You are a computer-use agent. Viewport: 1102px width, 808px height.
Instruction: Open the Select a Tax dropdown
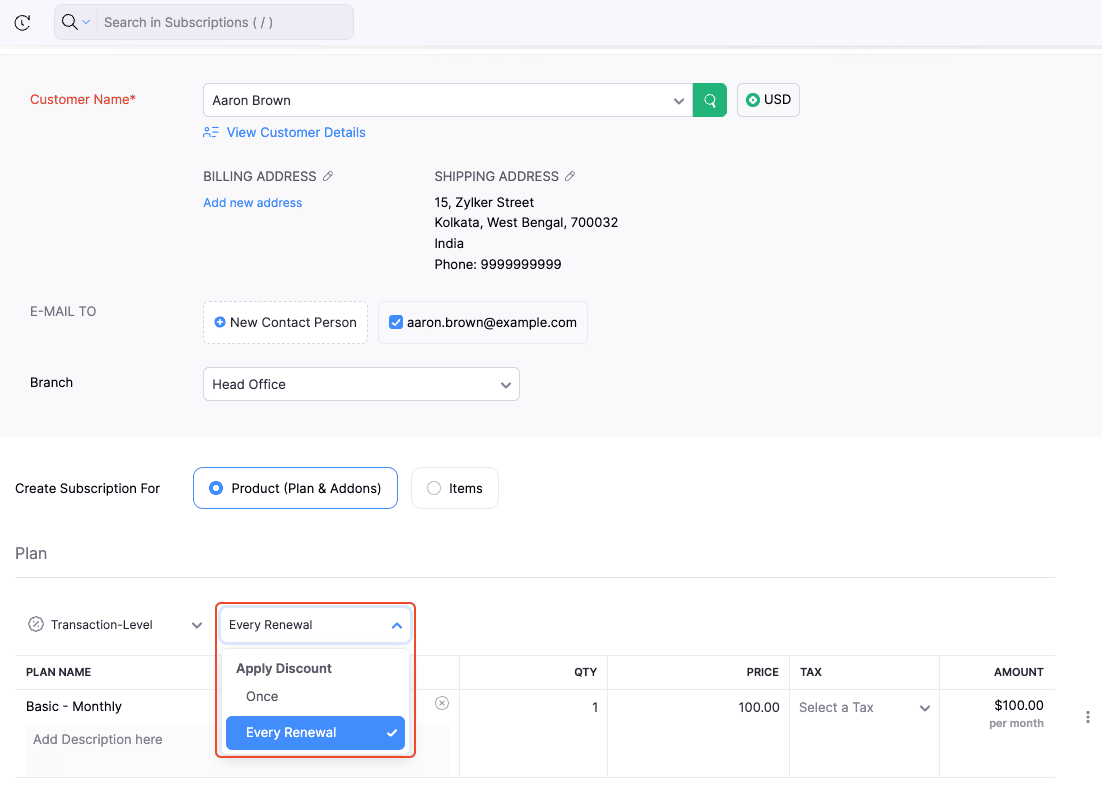(x=864, y=707)
